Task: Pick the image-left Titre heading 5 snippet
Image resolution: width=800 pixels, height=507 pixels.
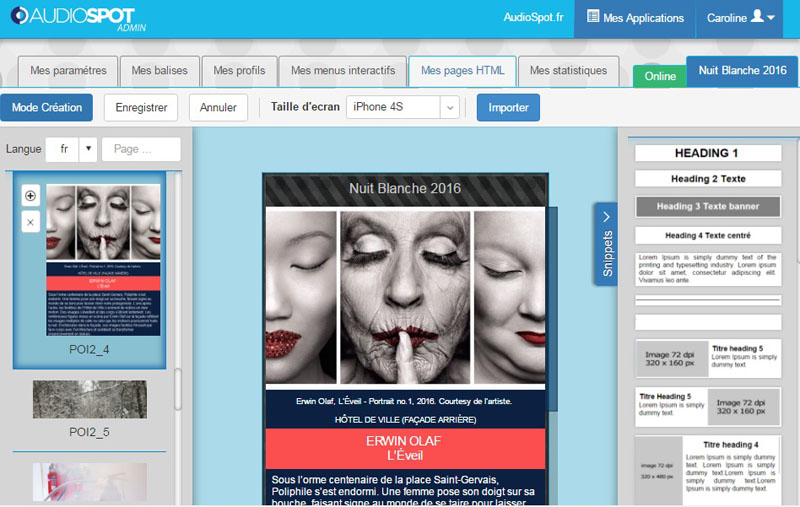Action: click(708, 359)
